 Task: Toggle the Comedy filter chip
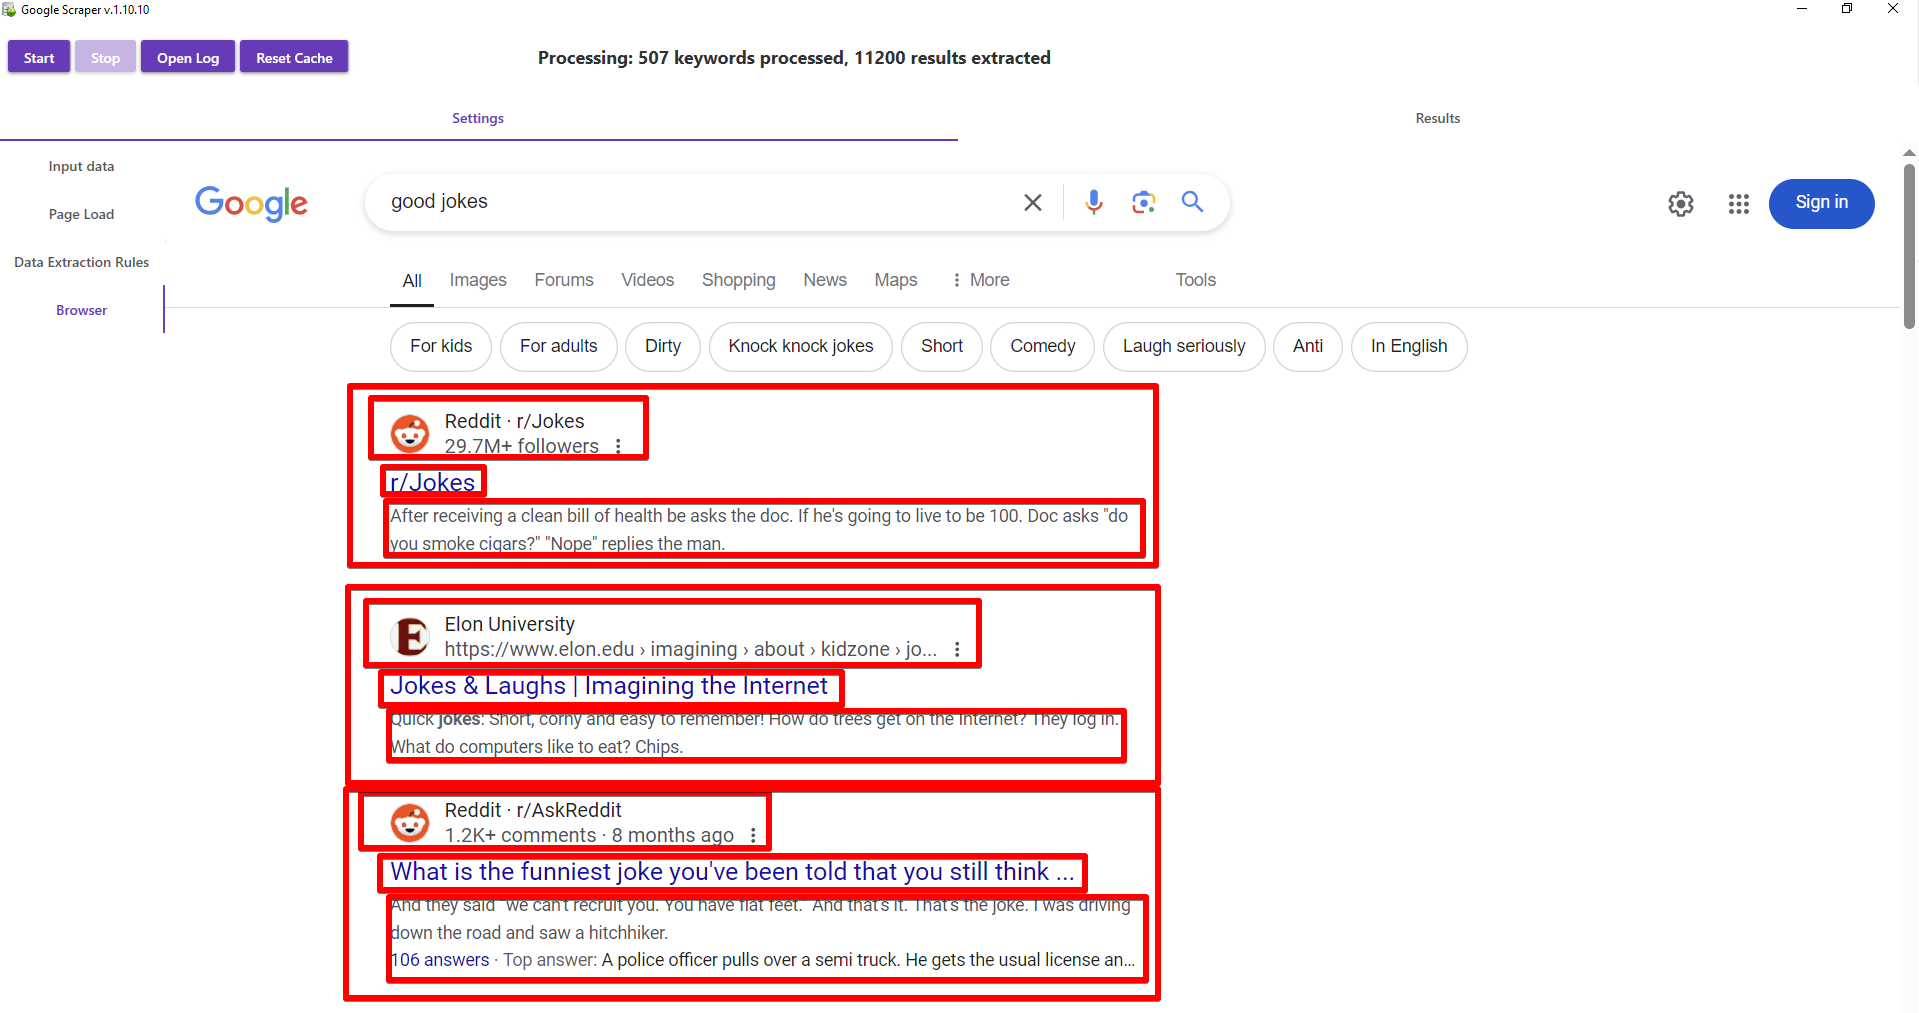point(1042,346)
